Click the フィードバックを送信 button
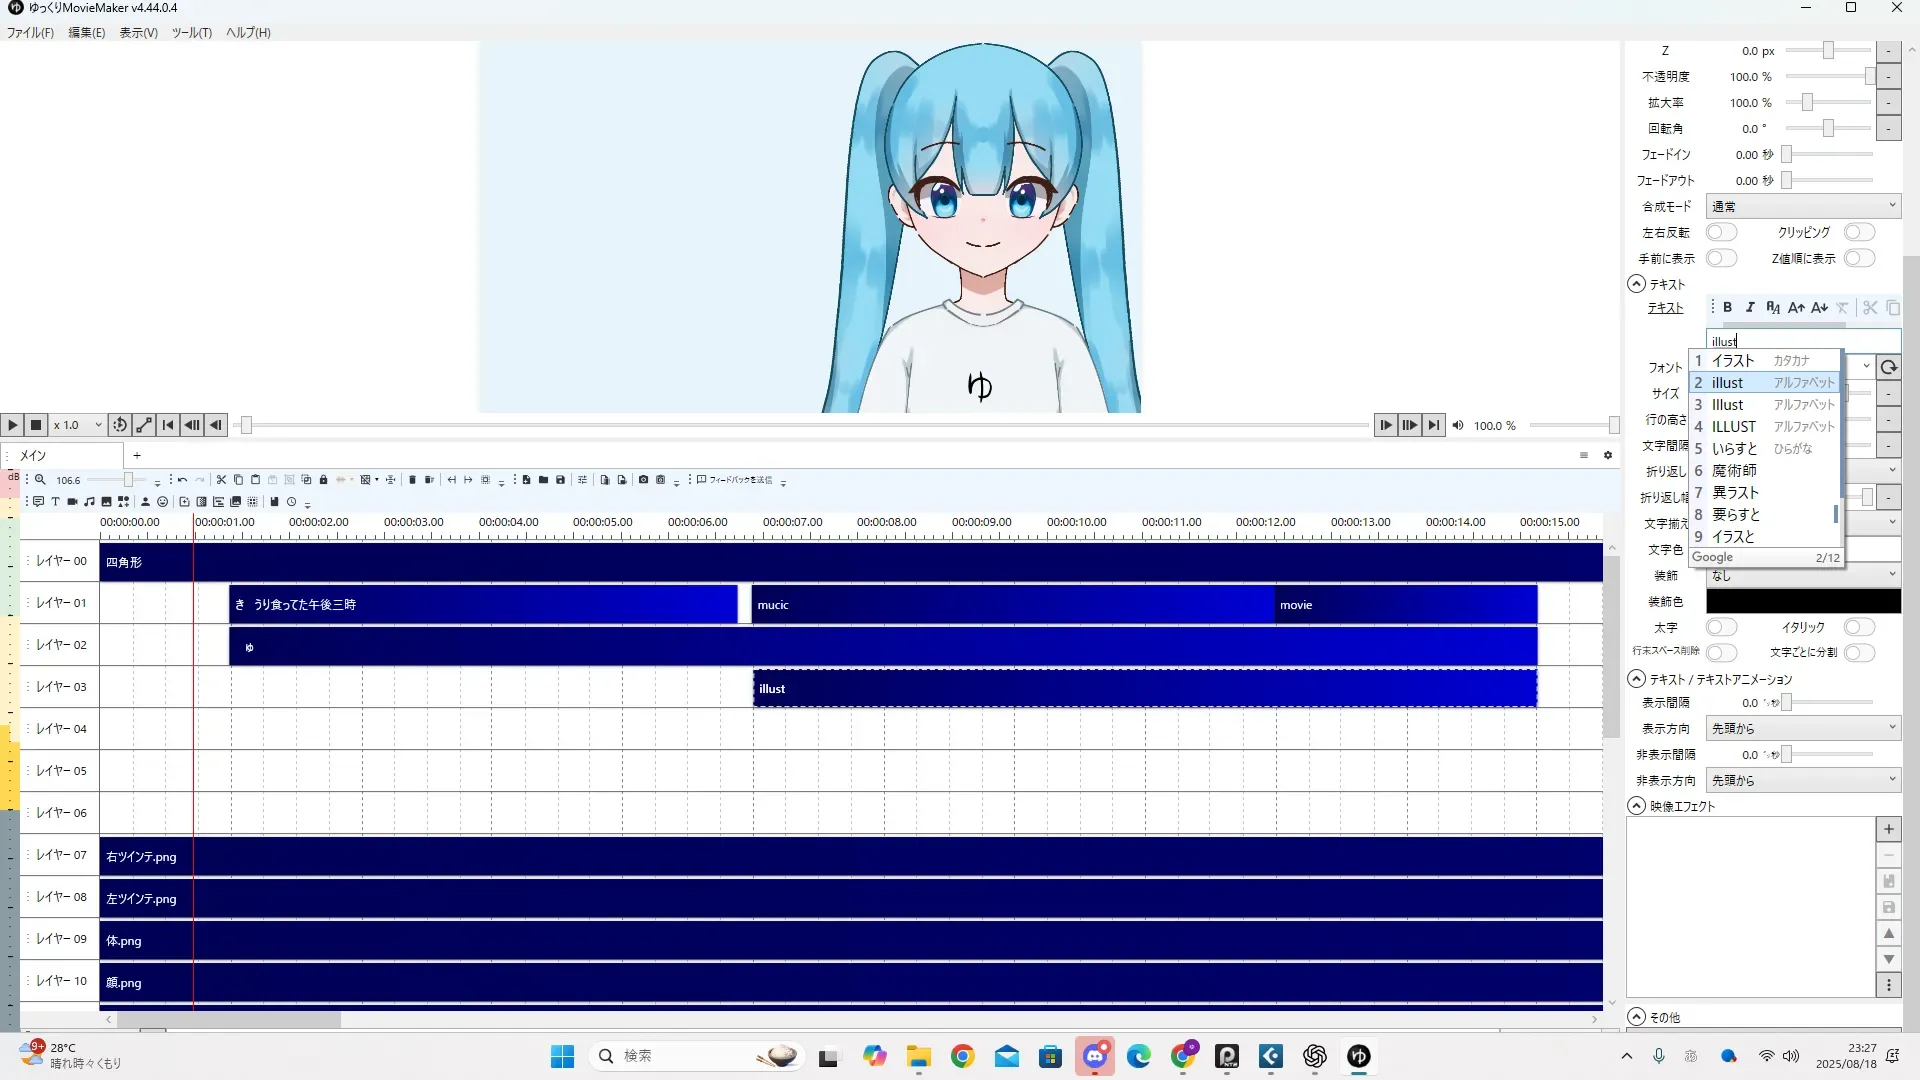 click(735, 480)
